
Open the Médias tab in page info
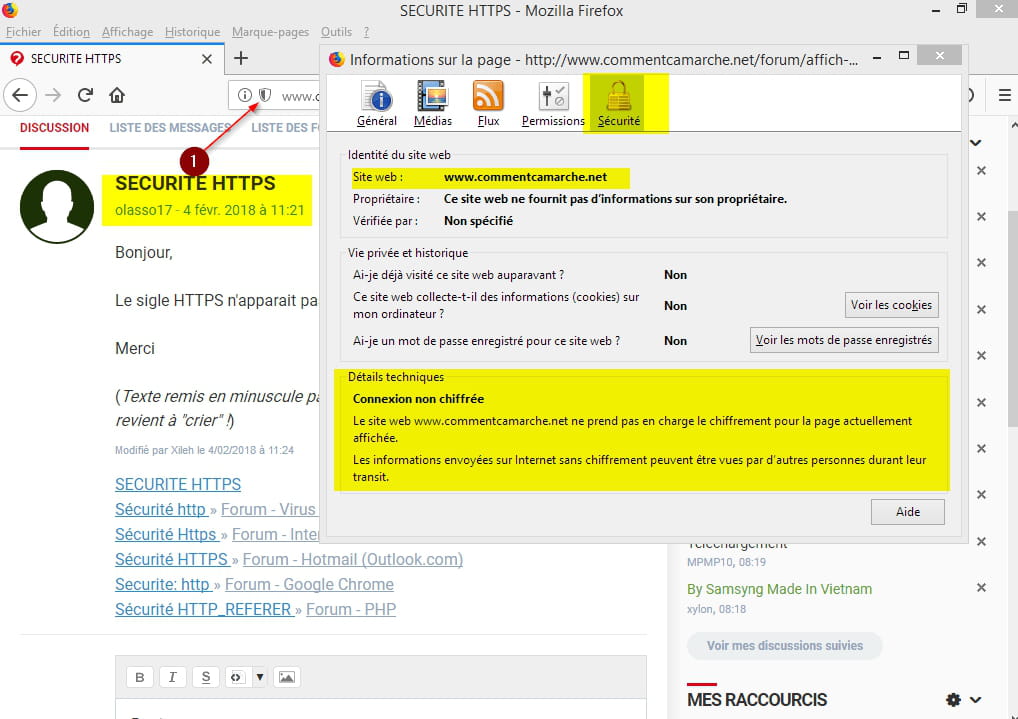(432, 104)
